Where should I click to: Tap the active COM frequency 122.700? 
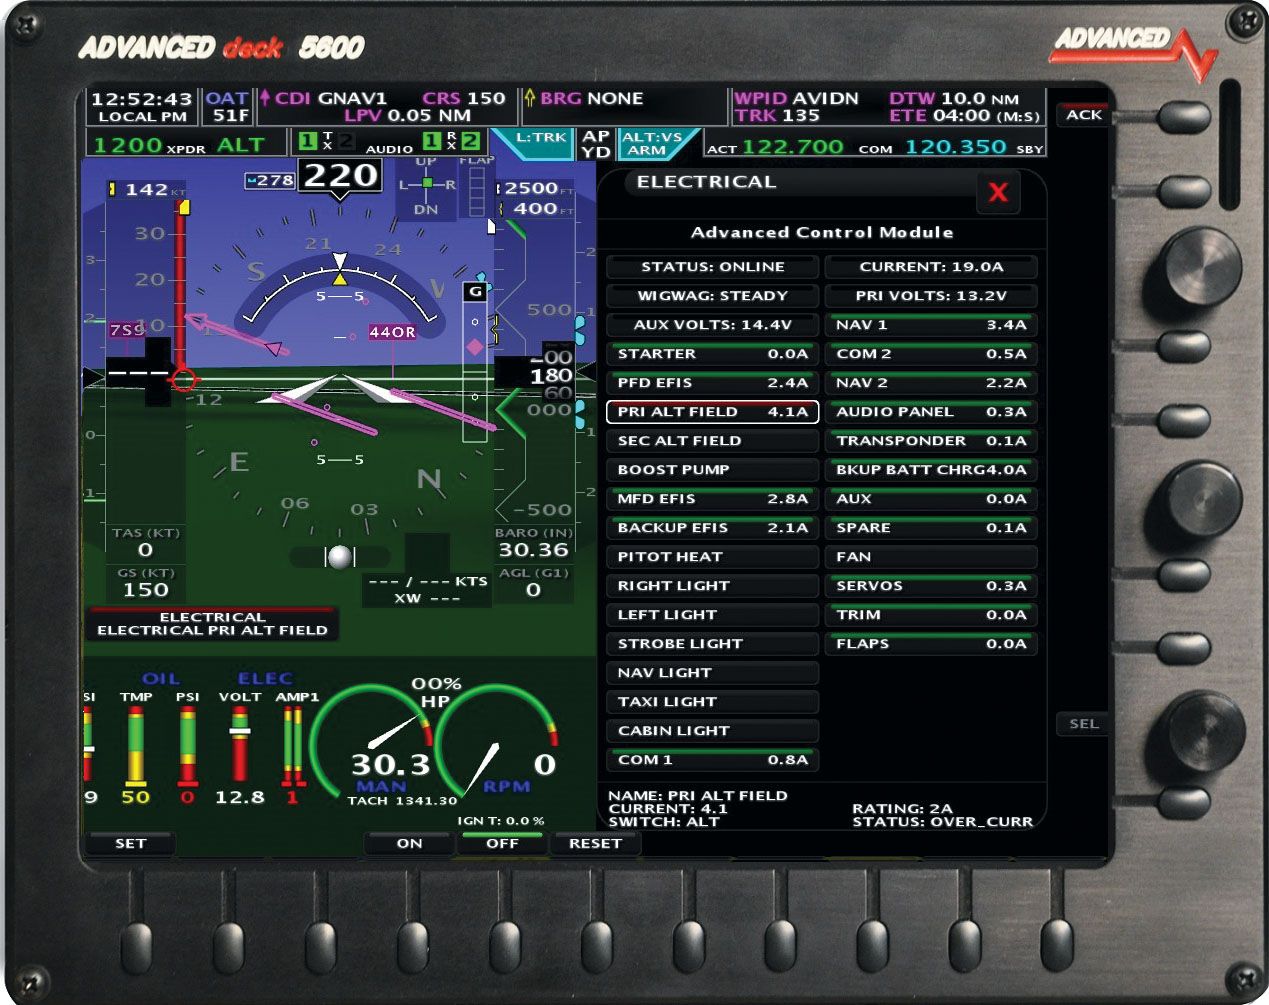pos(793,147)
